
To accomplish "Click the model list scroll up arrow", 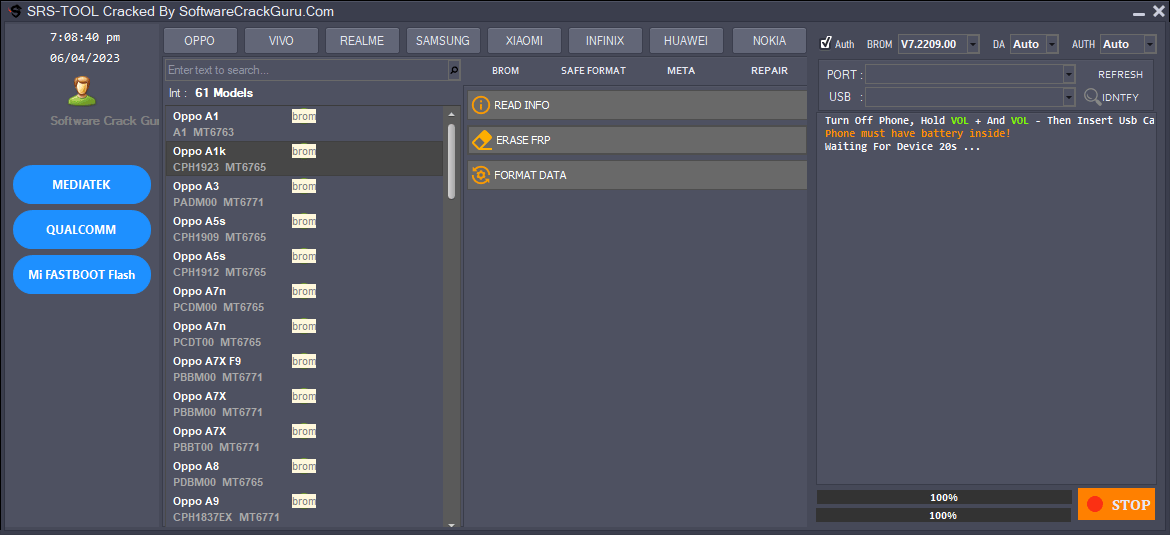I will [451, 114].
